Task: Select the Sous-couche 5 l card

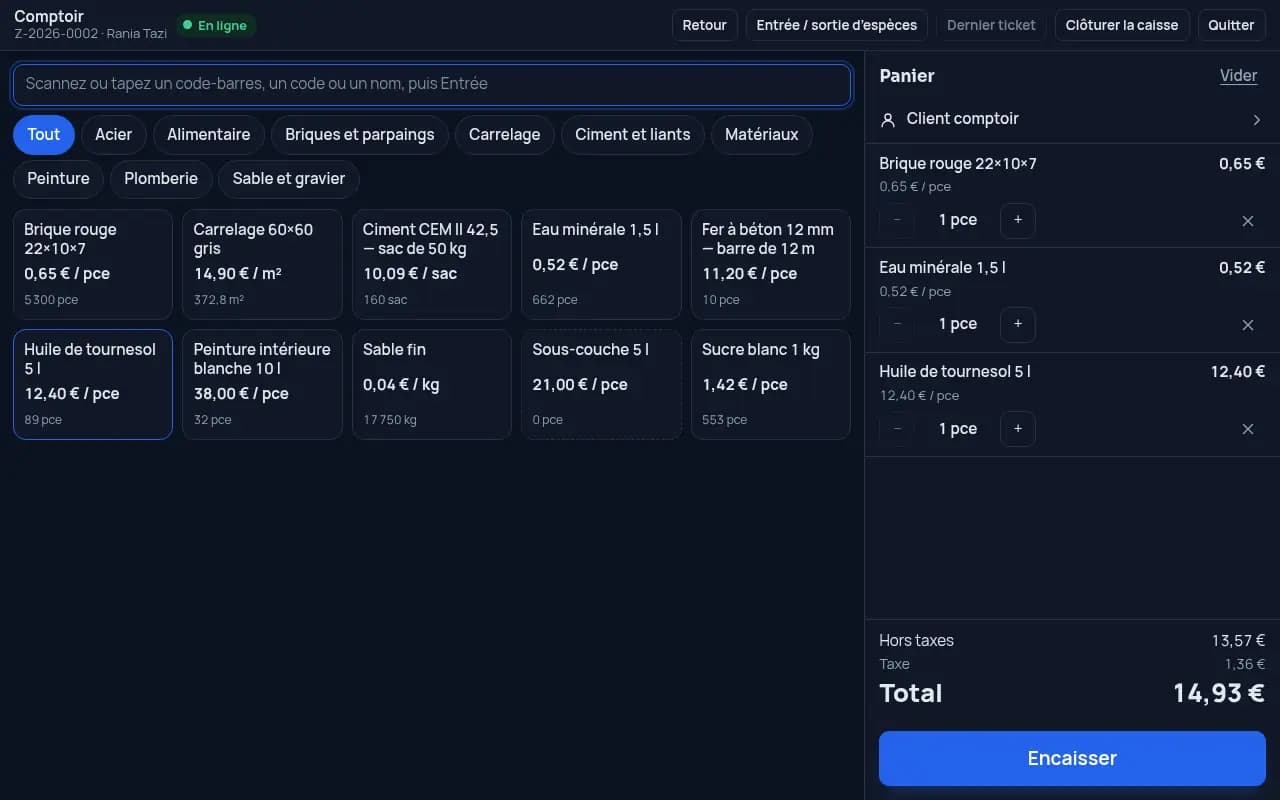Action: (x=601, y=384)
